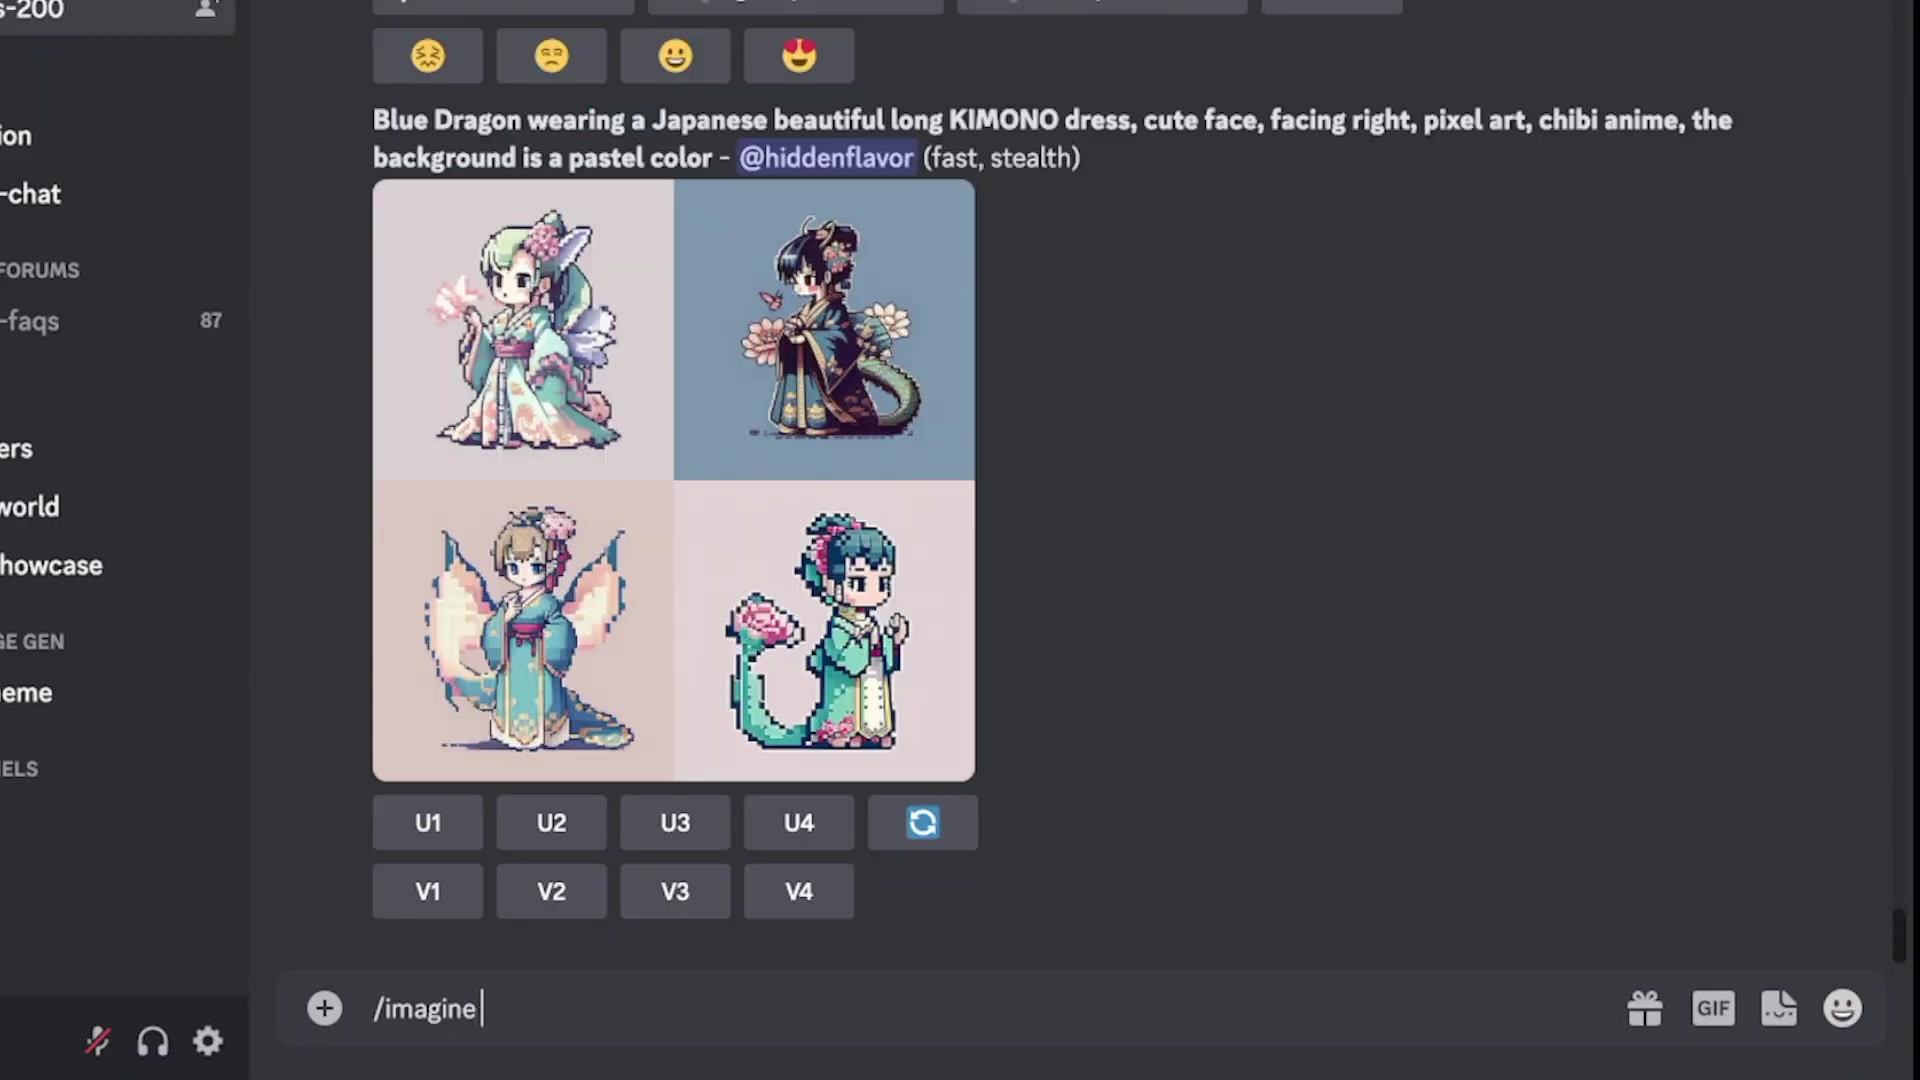
Task: Click the chat scrollbar thumb
Action: [x=1900, y=935]
